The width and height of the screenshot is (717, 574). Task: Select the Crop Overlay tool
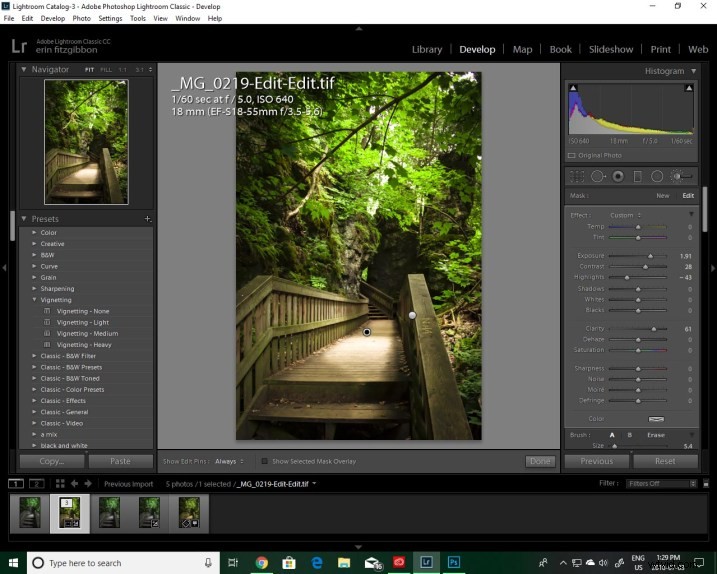click(577, 176)
